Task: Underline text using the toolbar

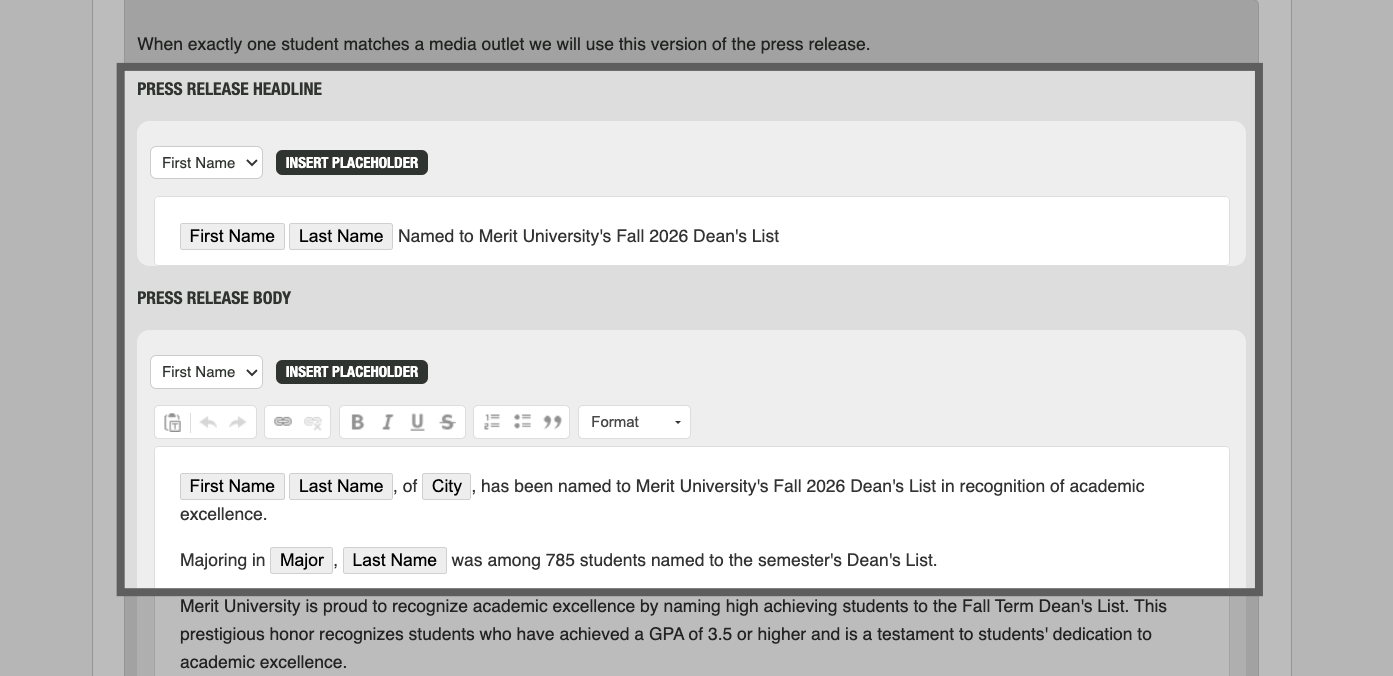Action: (417, 421)
